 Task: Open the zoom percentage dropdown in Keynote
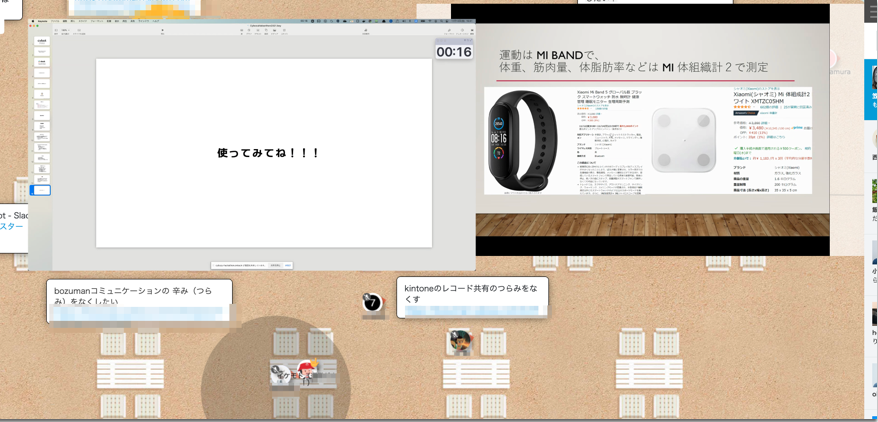tap(65, 31)
